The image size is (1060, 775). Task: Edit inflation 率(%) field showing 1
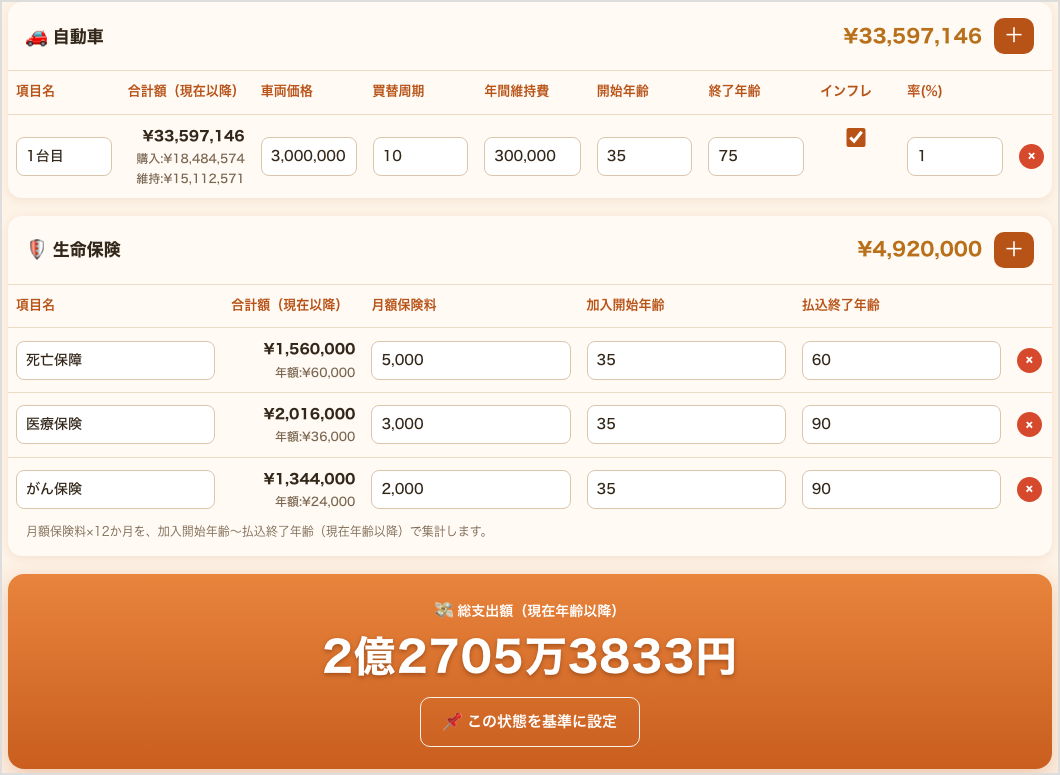955,156
